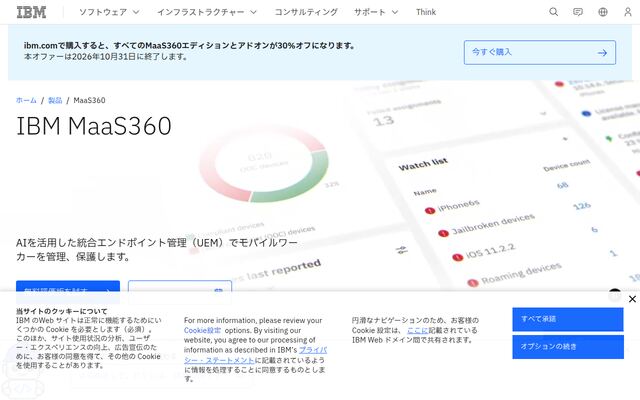Image resolution: width=640 pixels, height=400 pixels.
Task: Click the オプションの続き button
Action: (x=568, y=347)
